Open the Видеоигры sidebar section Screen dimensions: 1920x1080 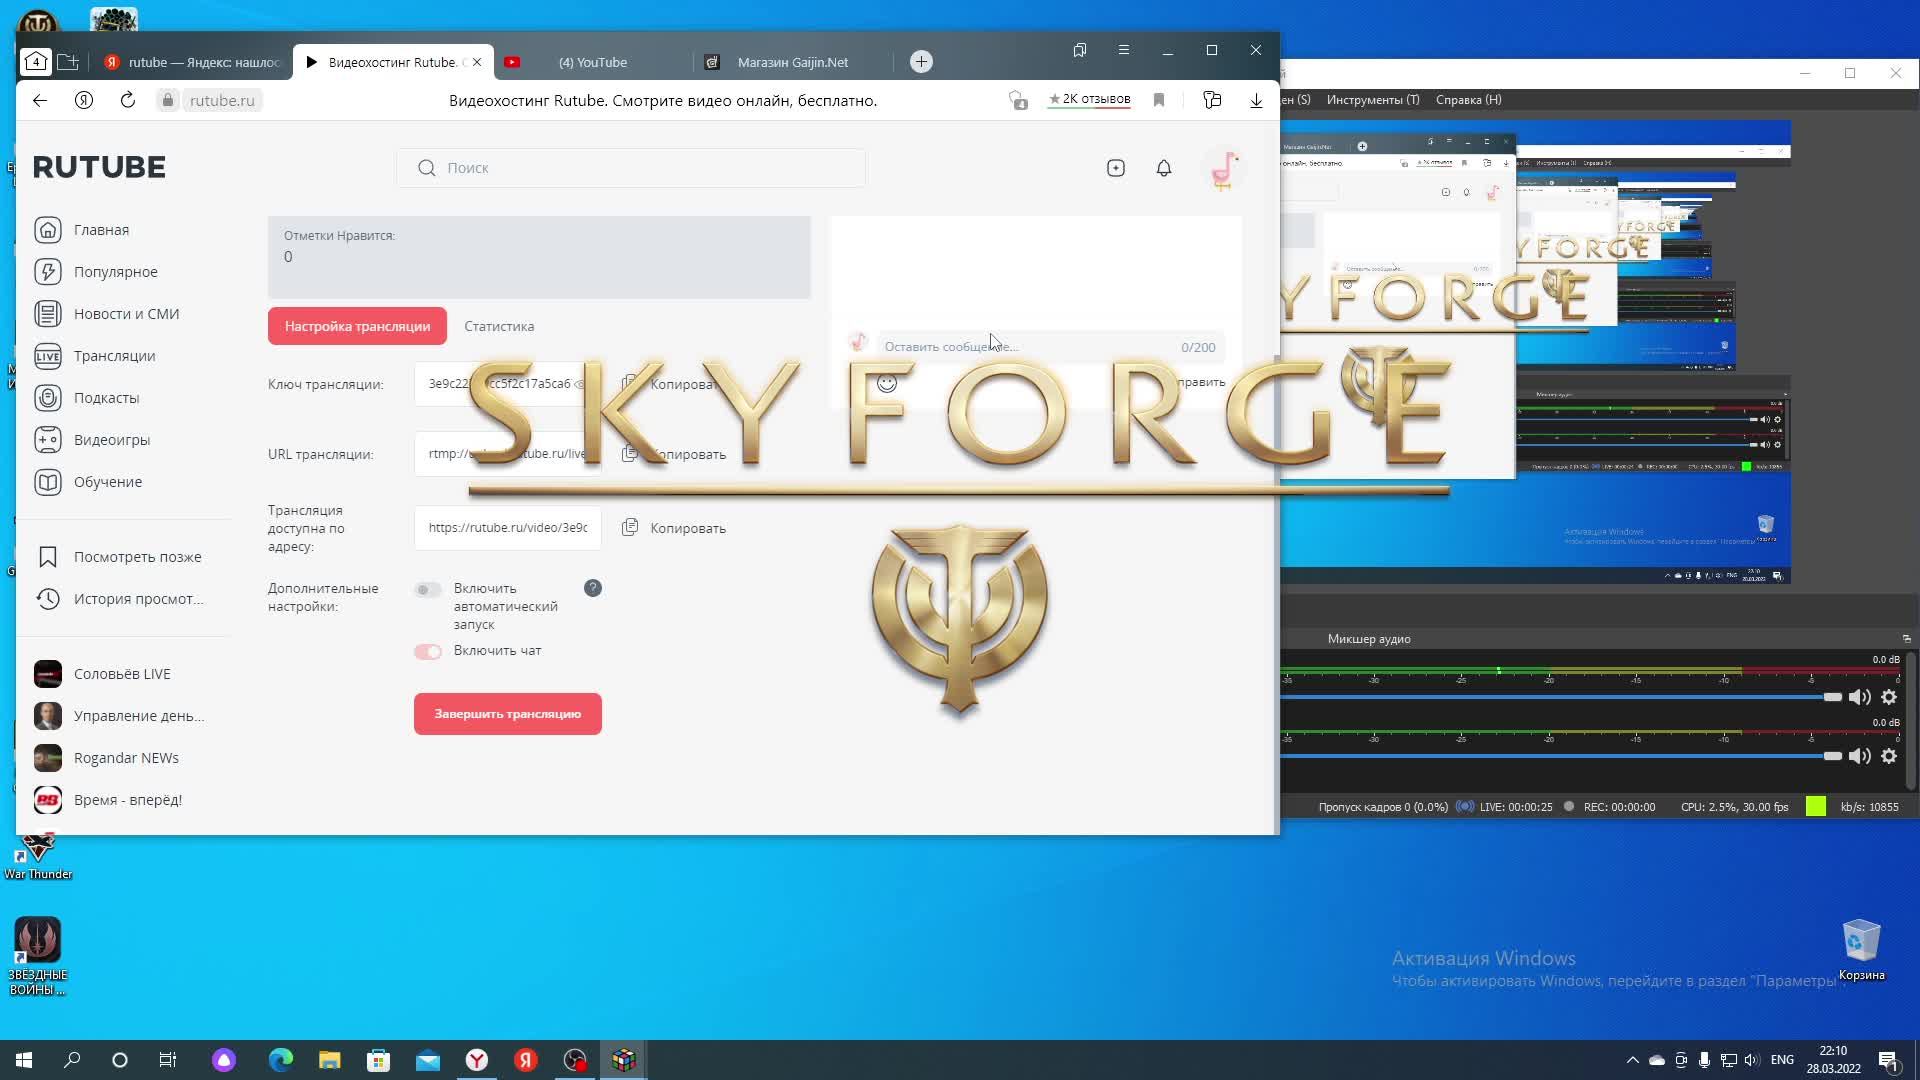click(111, 440)
